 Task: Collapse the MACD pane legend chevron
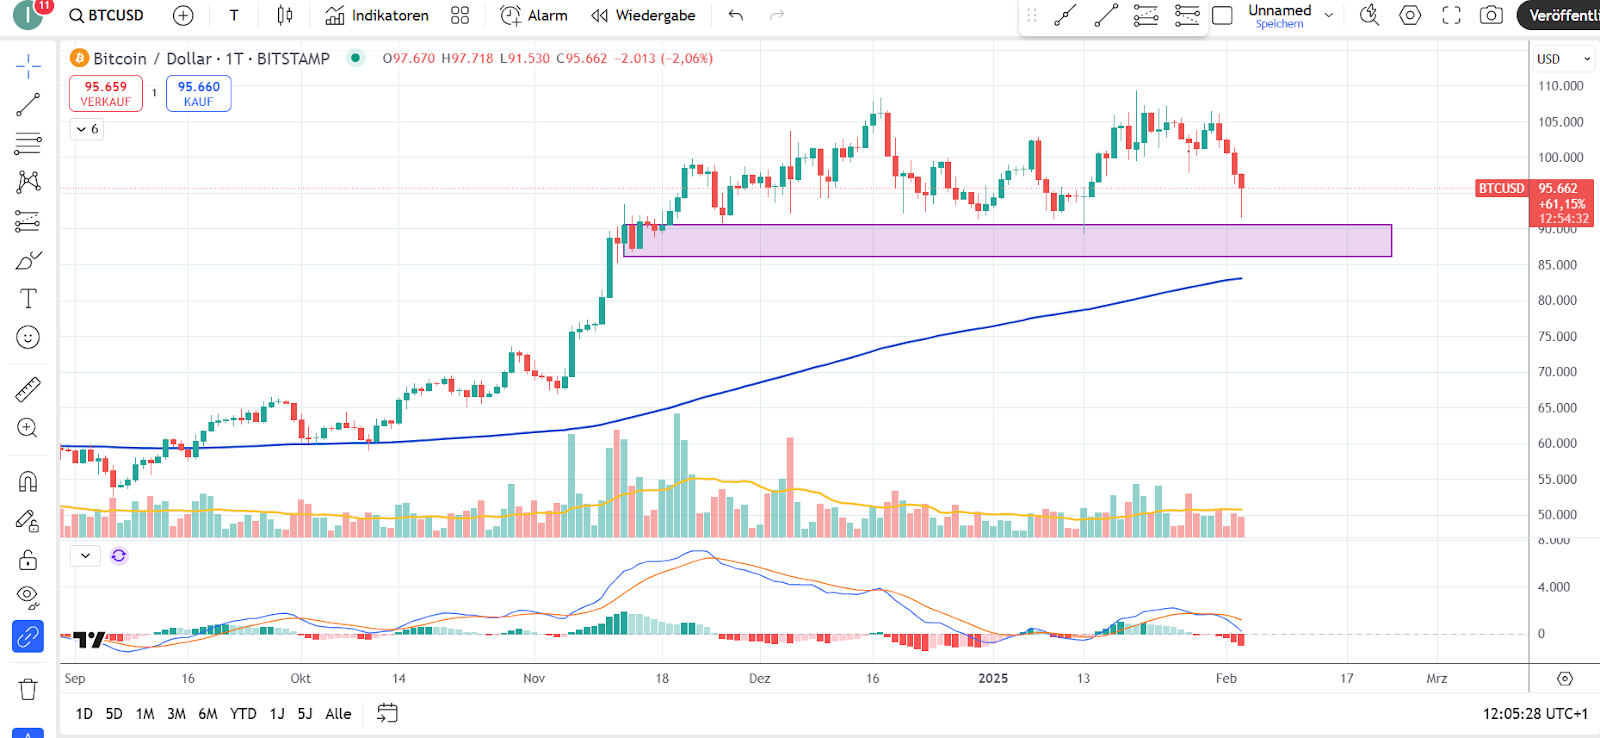click(85, 556)
